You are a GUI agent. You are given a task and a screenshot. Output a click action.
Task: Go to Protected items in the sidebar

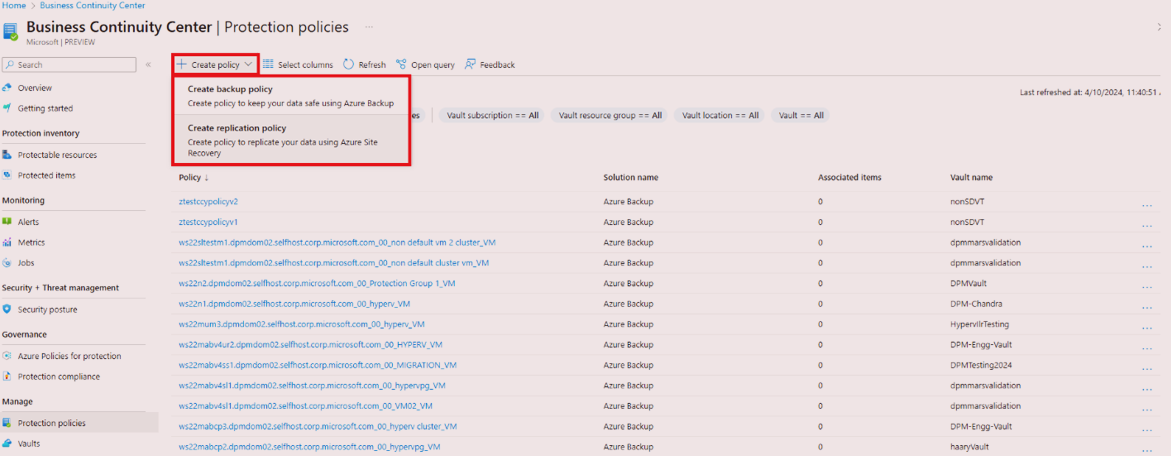[46, 175]
